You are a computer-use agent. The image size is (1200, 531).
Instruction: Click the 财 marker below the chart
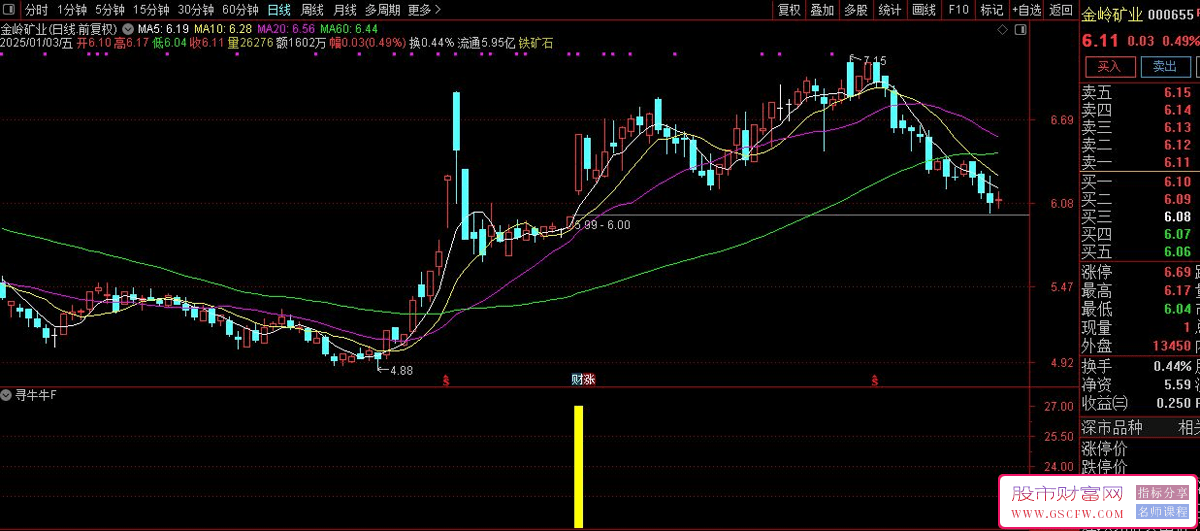[577, 379]
